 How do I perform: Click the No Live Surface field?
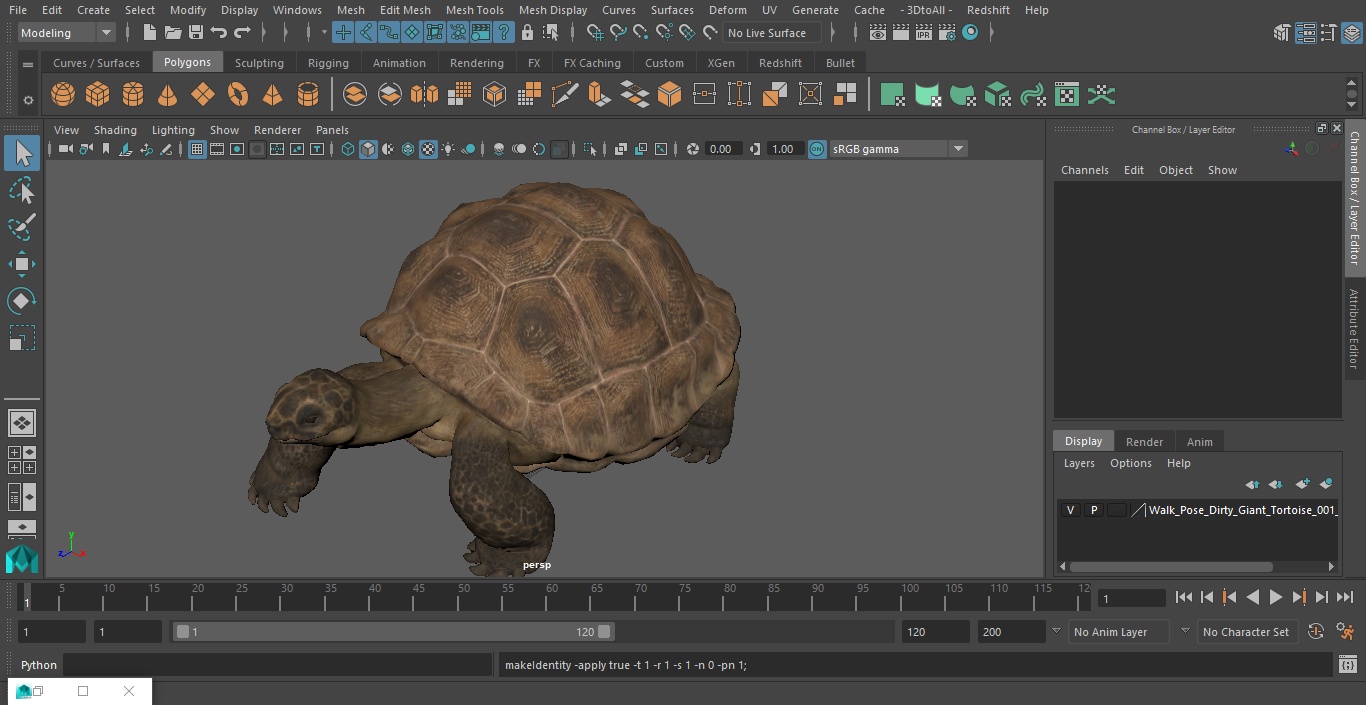(772, 33)
